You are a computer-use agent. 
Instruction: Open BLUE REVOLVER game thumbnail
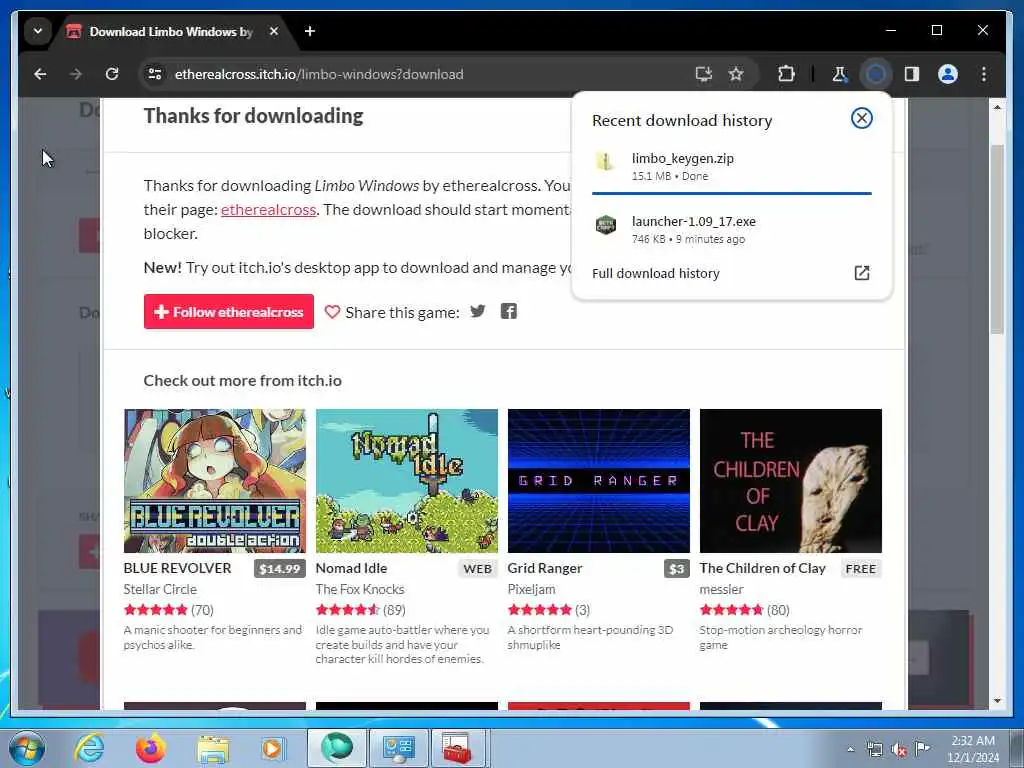coord(215,481)
